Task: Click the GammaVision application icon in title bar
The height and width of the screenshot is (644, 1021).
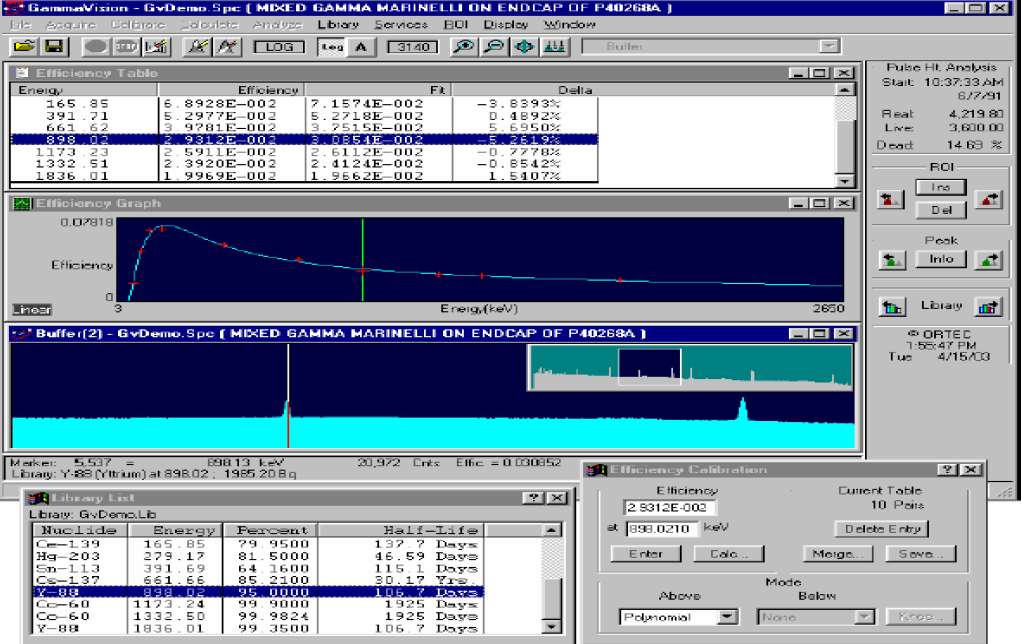Action: pos(13,8)
